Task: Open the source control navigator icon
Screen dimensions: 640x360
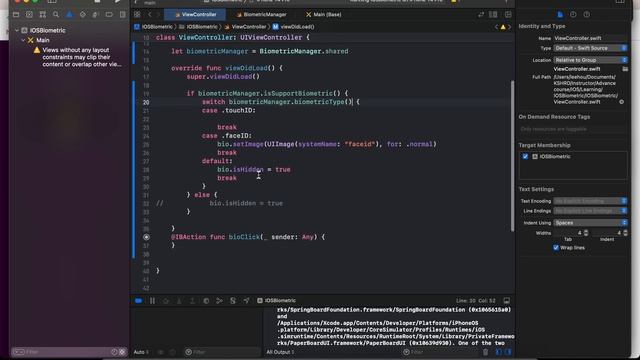Action: click(29, 15)
